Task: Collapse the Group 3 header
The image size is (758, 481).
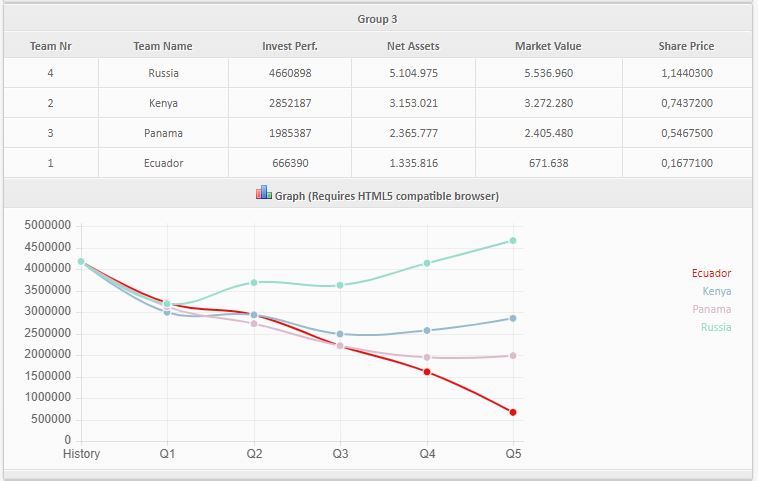Action: click(x=378, y=19)
